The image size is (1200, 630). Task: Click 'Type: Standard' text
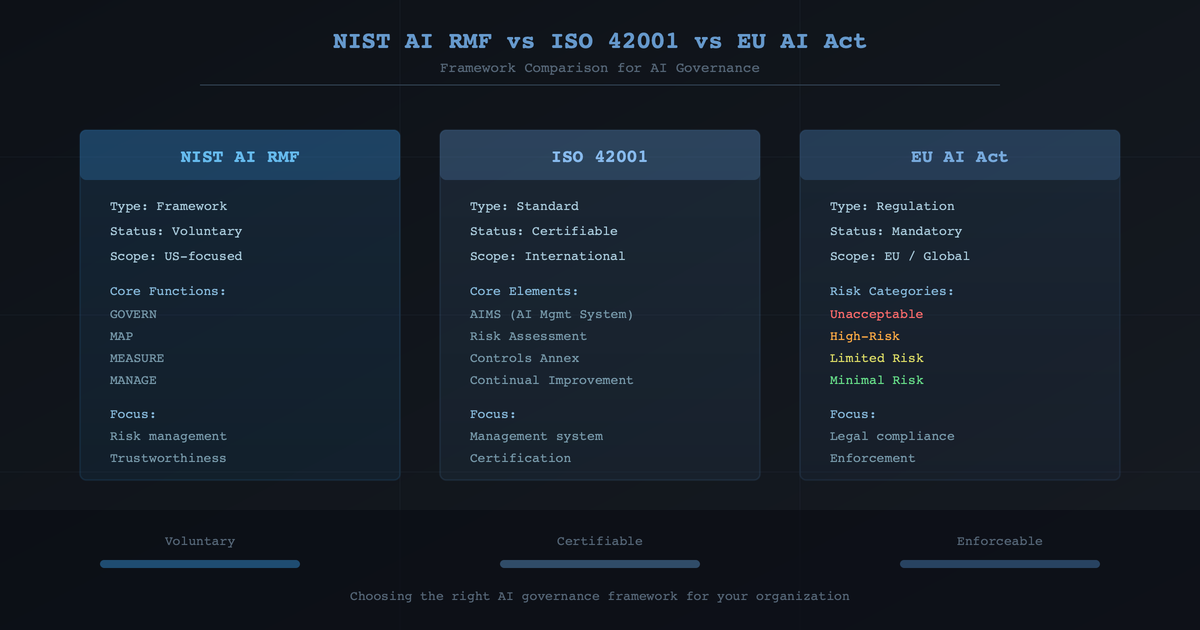[x=525, y=206]
